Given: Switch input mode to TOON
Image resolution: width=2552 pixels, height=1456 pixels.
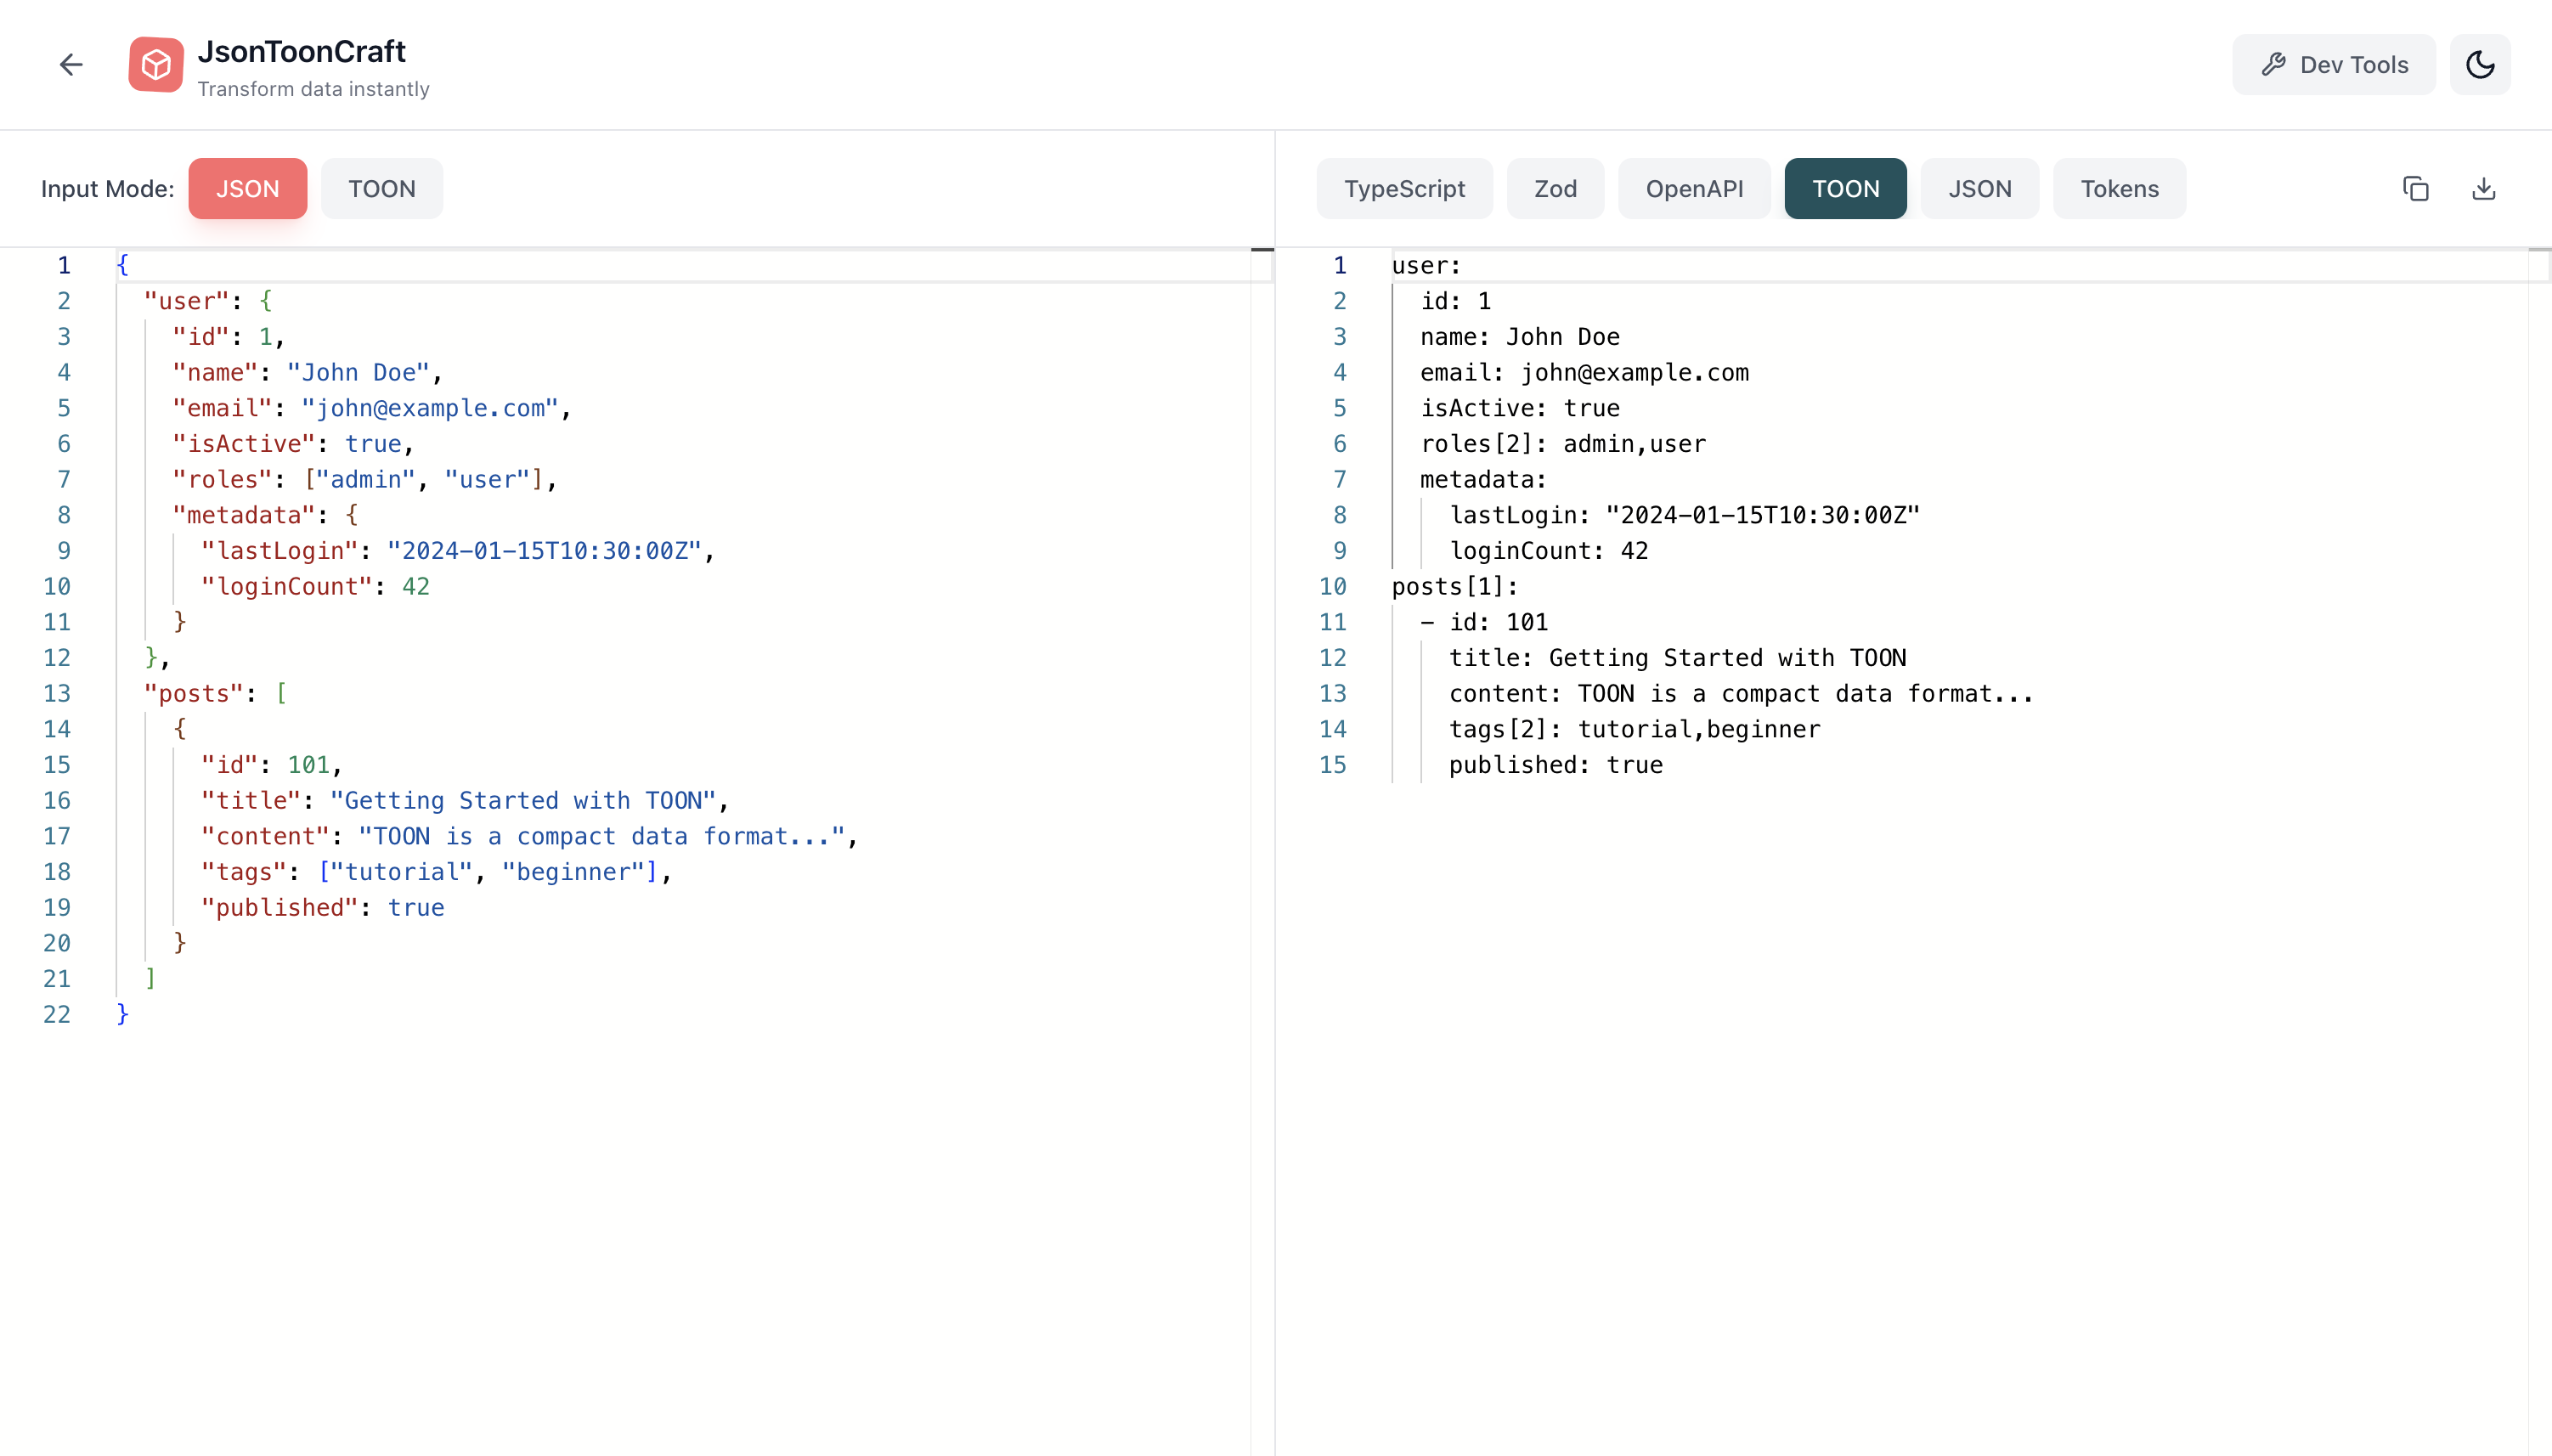Looking at the screenshot, I should pyautogui.click(x=381, y=188).
